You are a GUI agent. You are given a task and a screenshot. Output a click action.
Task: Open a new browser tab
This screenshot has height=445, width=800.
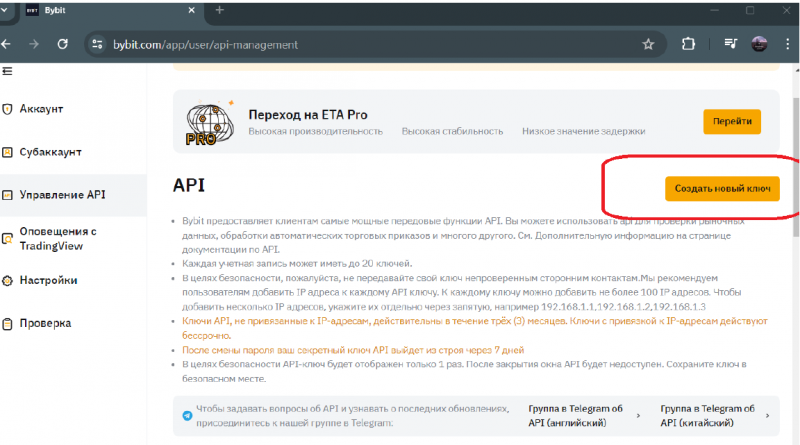pos(219,10)
